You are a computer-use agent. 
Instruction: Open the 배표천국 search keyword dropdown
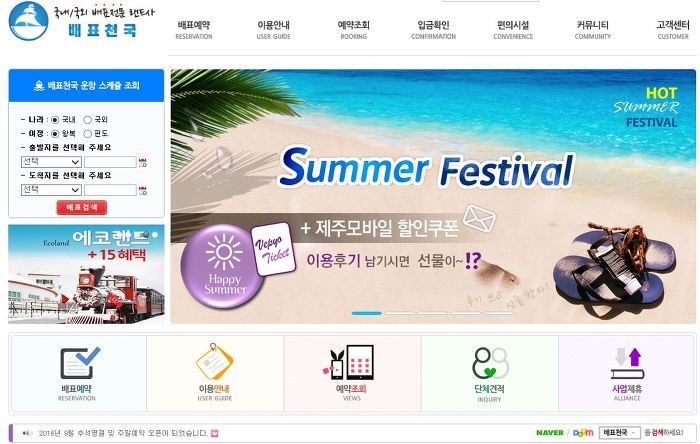pyautogui.click(x=619, y=432)
